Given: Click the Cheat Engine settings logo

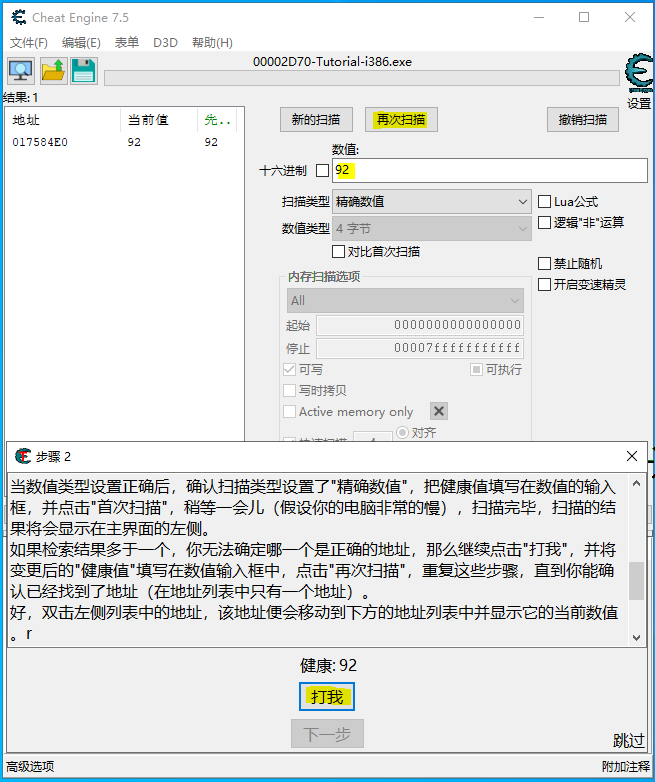Looking at the screenshot, I should point(639,74).
